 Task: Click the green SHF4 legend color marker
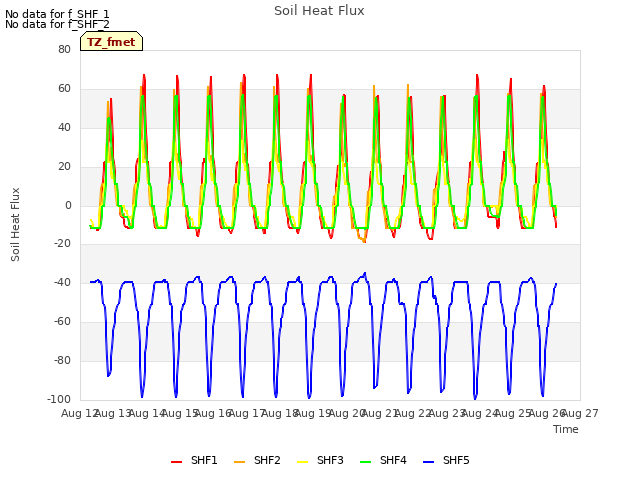365,462
